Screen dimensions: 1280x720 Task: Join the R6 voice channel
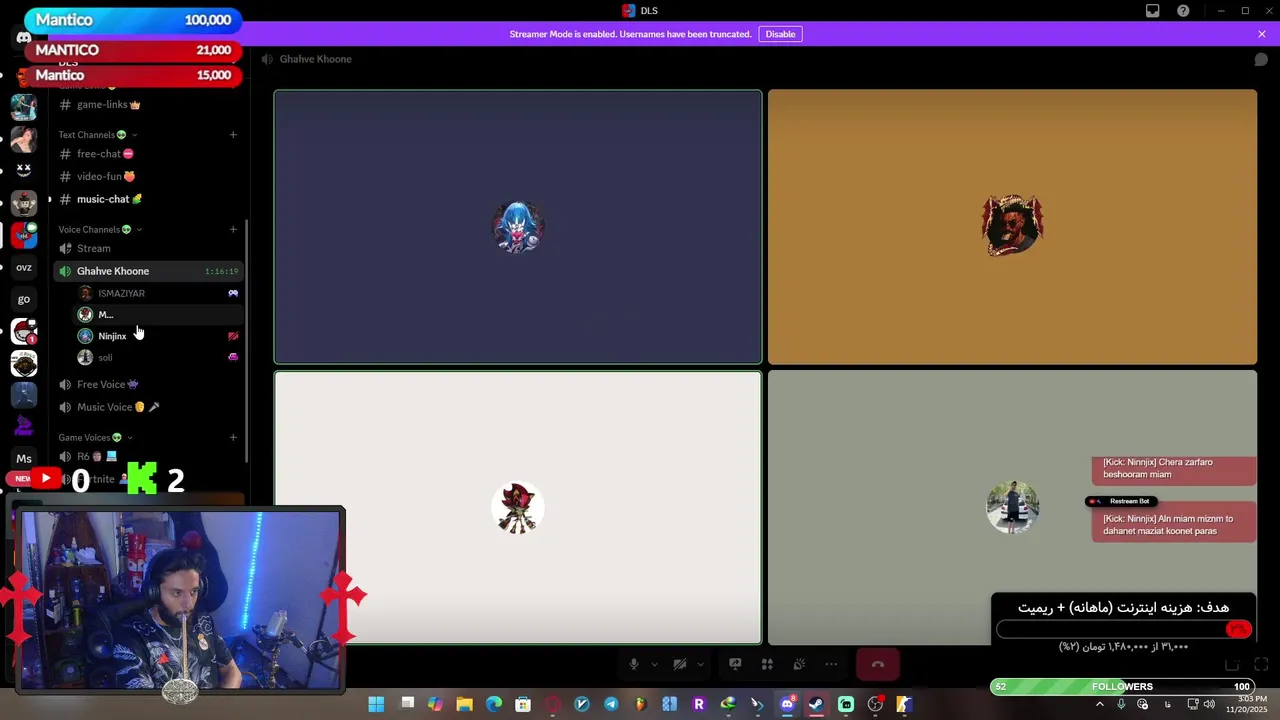pos(148,456)
